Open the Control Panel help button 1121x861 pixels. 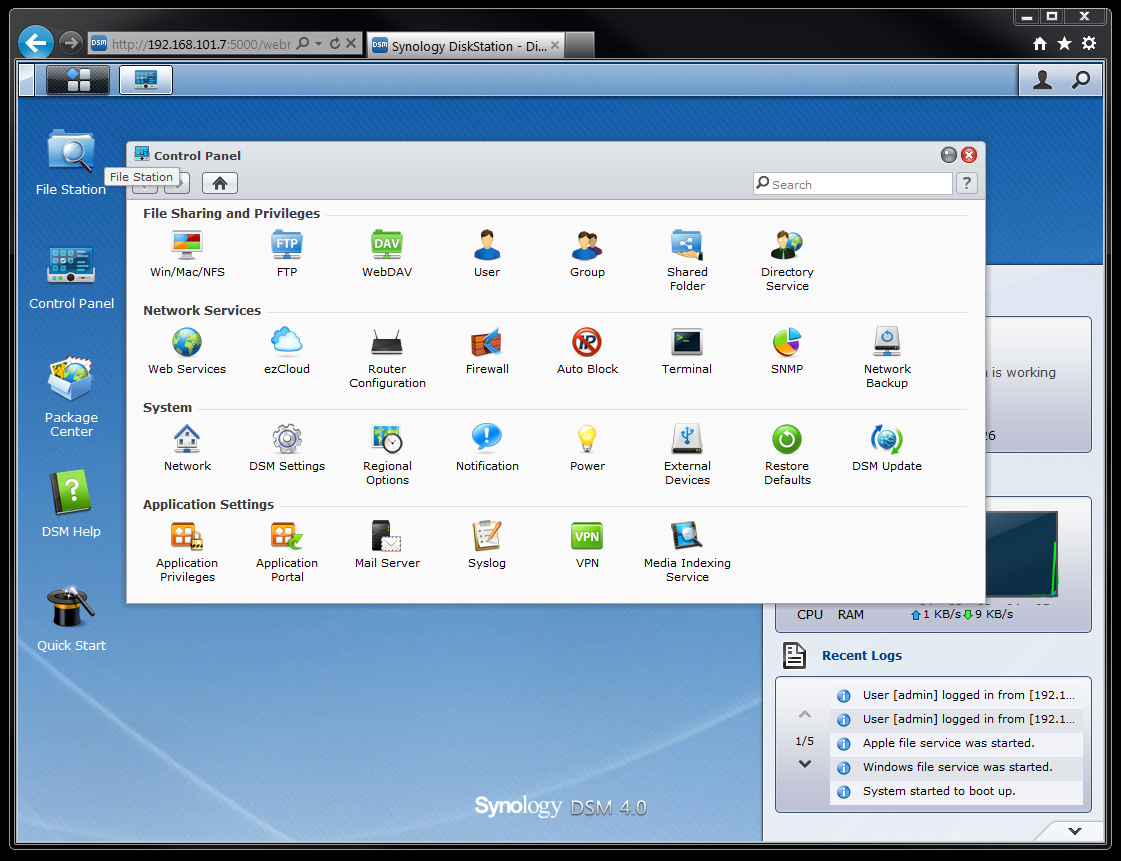967,184
